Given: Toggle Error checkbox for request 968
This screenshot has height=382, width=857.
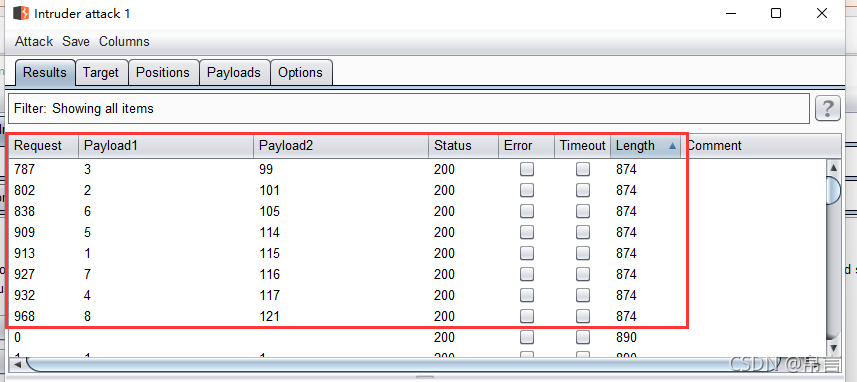Looking at the screenshot, I should click(x=527, y=316).
